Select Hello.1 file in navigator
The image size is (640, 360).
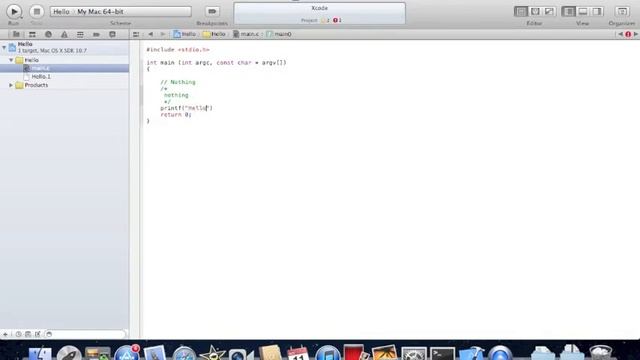coord(64,77)
